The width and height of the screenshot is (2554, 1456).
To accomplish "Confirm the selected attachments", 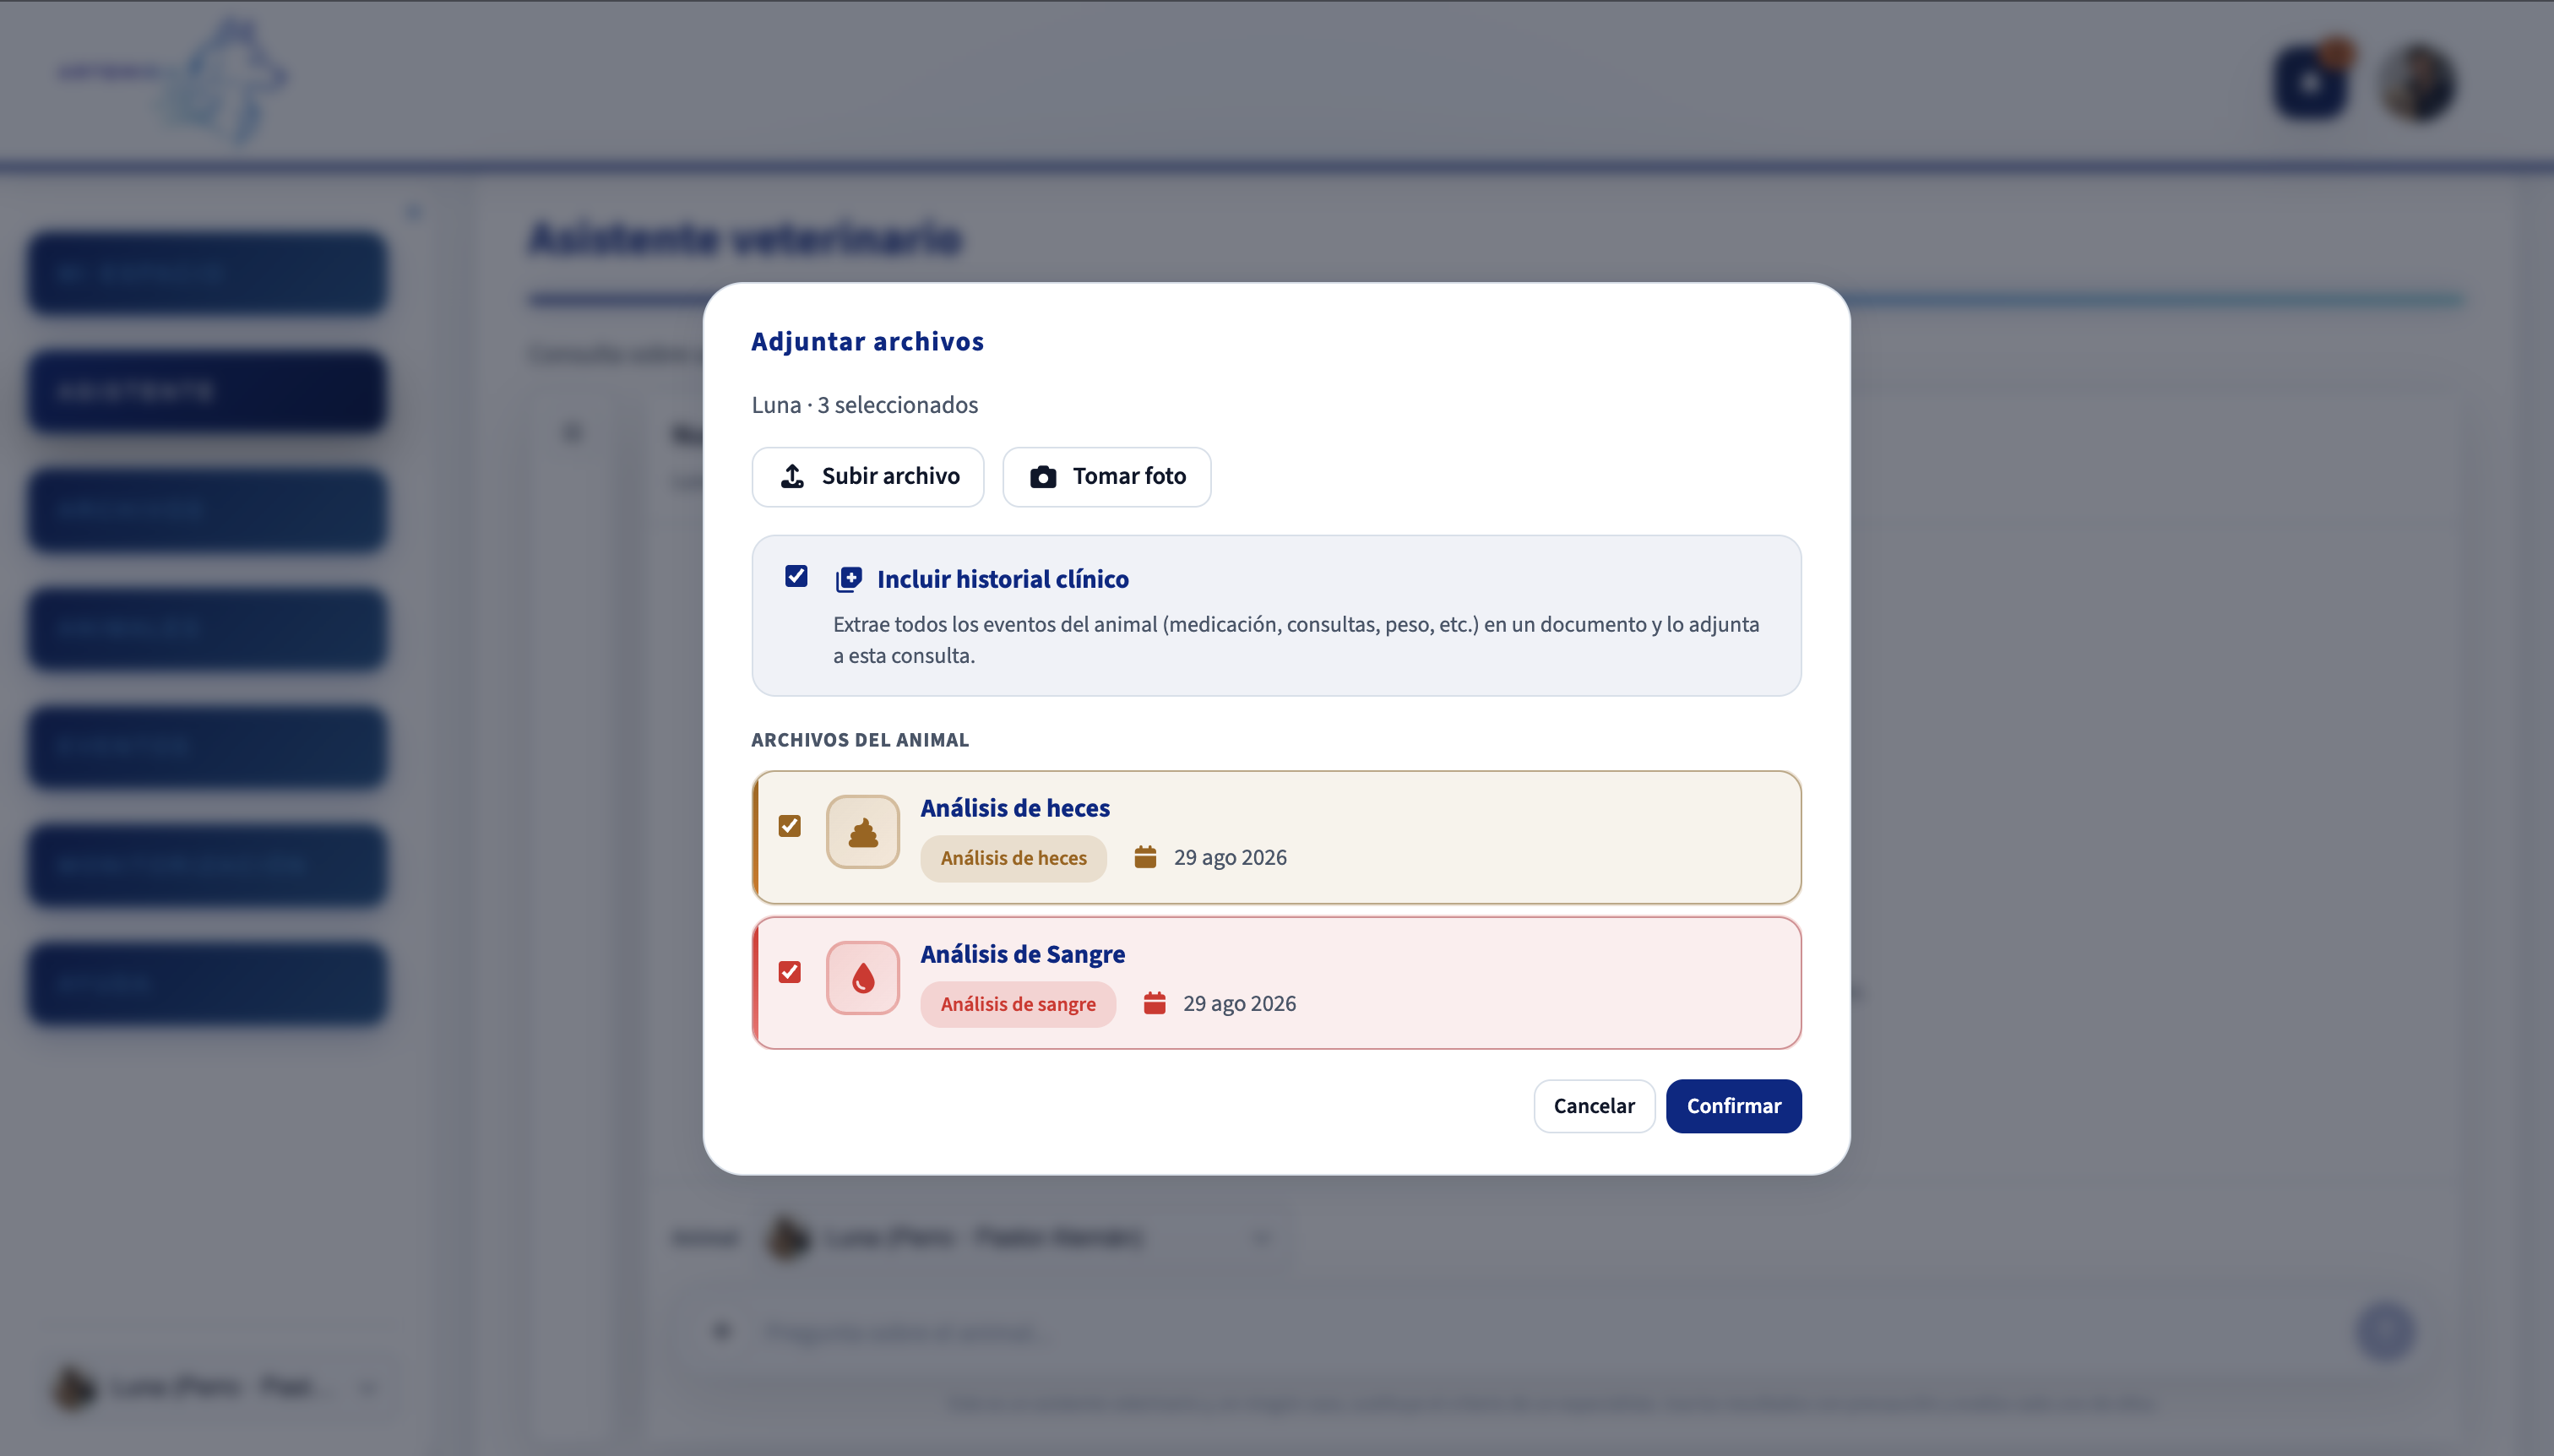I will click(1734, 1106).
